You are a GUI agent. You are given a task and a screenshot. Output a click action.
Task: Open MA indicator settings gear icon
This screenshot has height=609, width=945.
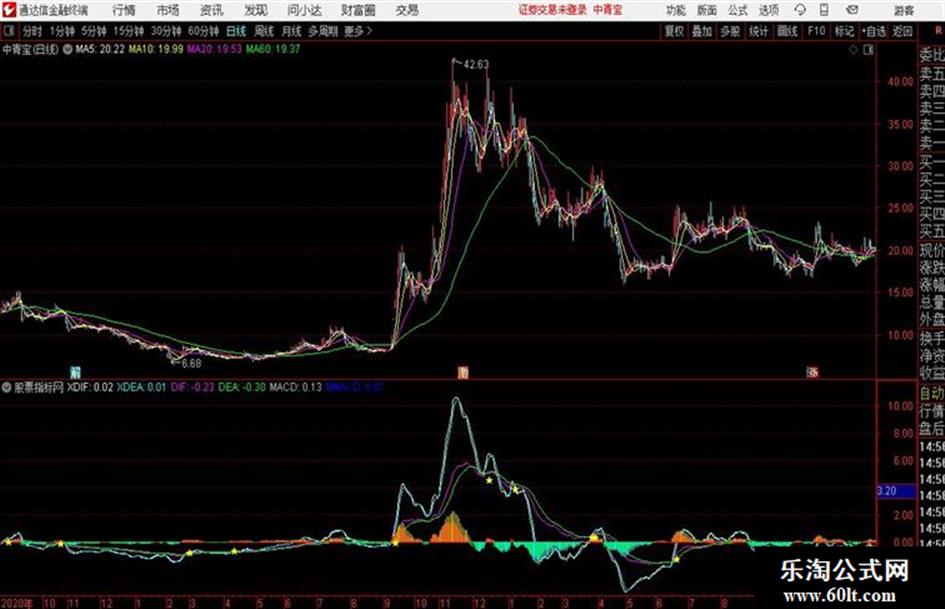click(x=68, y=49)
